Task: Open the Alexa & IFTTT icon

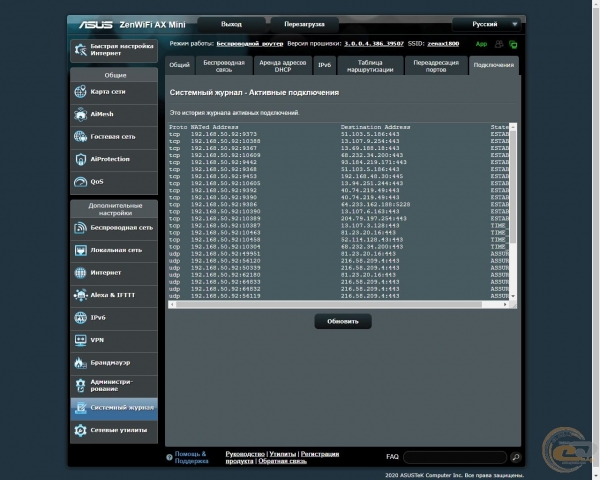Action: (x=80, y=295)
